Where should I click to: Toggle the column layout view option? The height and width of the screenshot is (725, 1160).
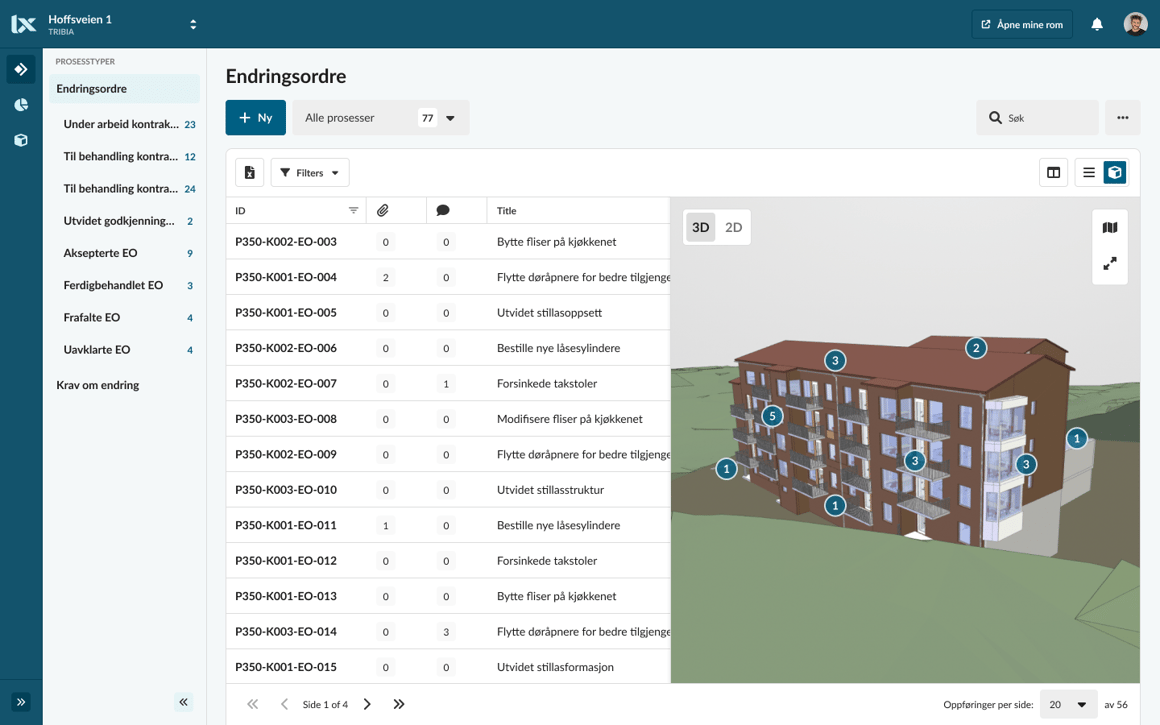pos(1053,171)
